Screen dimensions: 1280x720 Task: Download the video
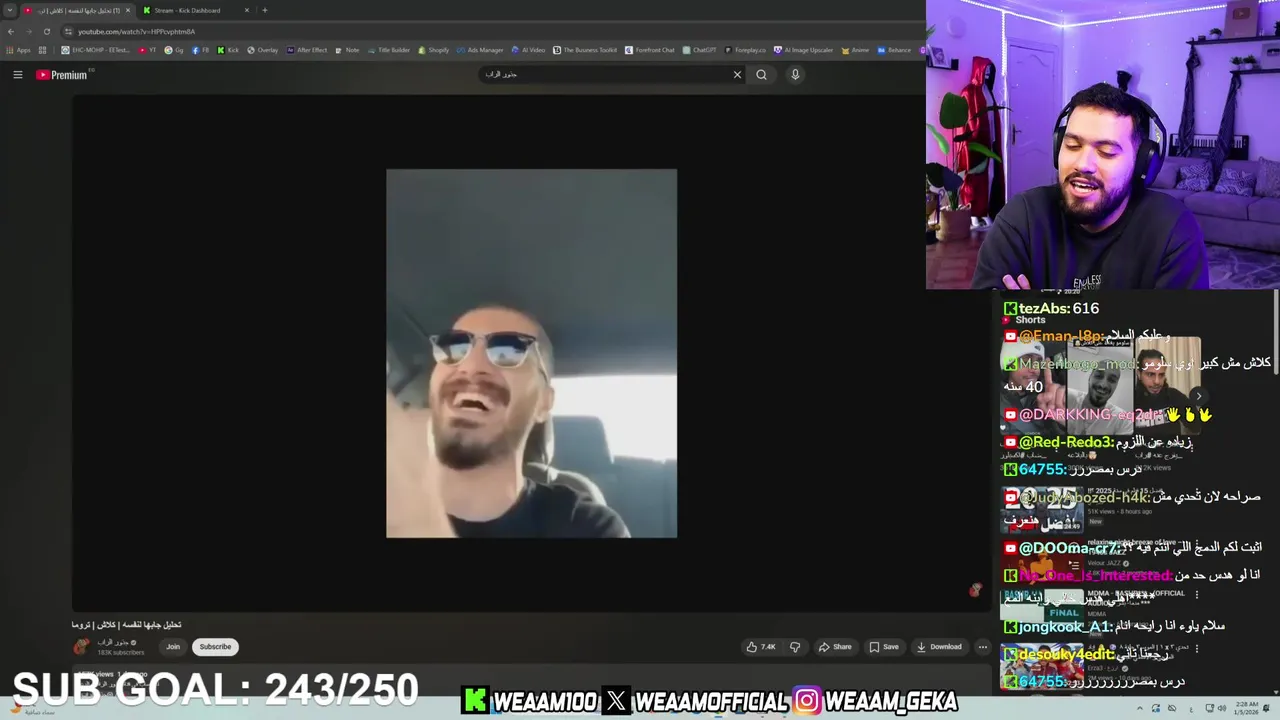pos(939,647)
